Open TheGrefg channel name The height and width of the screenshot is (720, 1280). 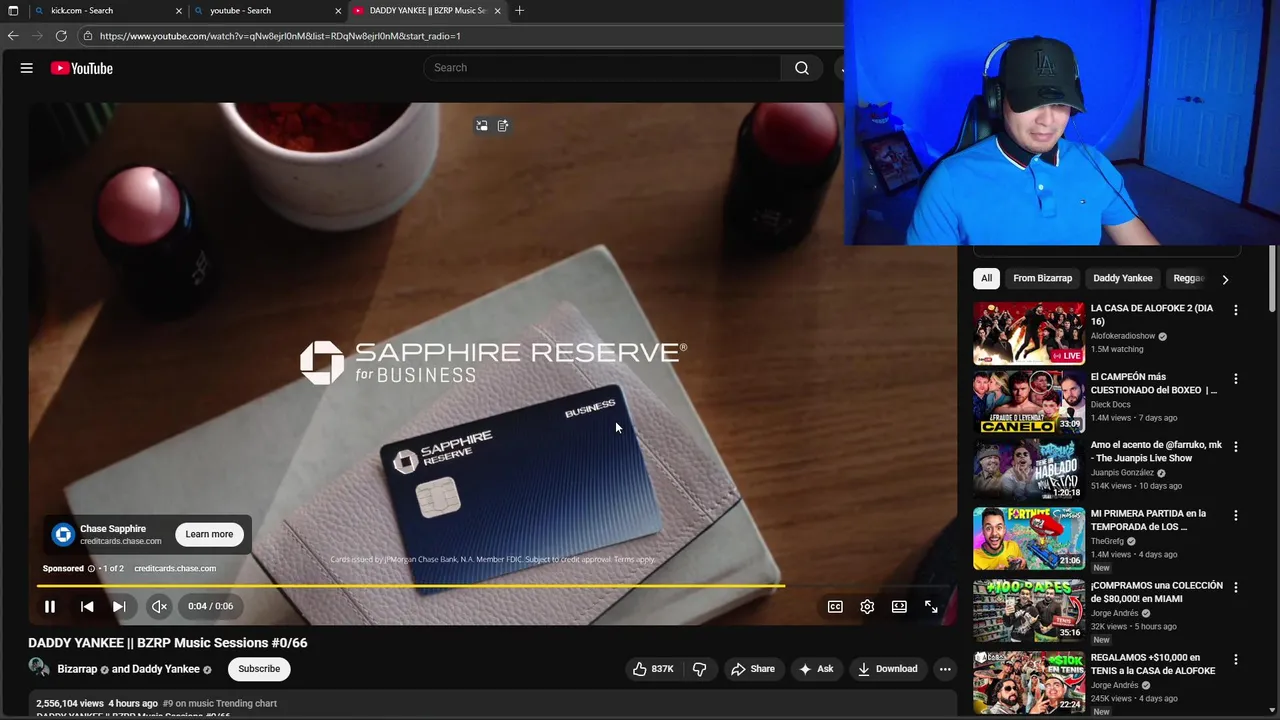pyautogui.click(x=1107, y=541)
